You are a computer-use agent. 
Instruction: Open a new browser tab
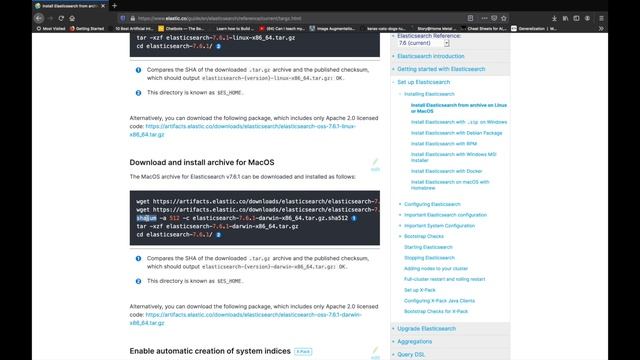(x=114, y=6)
